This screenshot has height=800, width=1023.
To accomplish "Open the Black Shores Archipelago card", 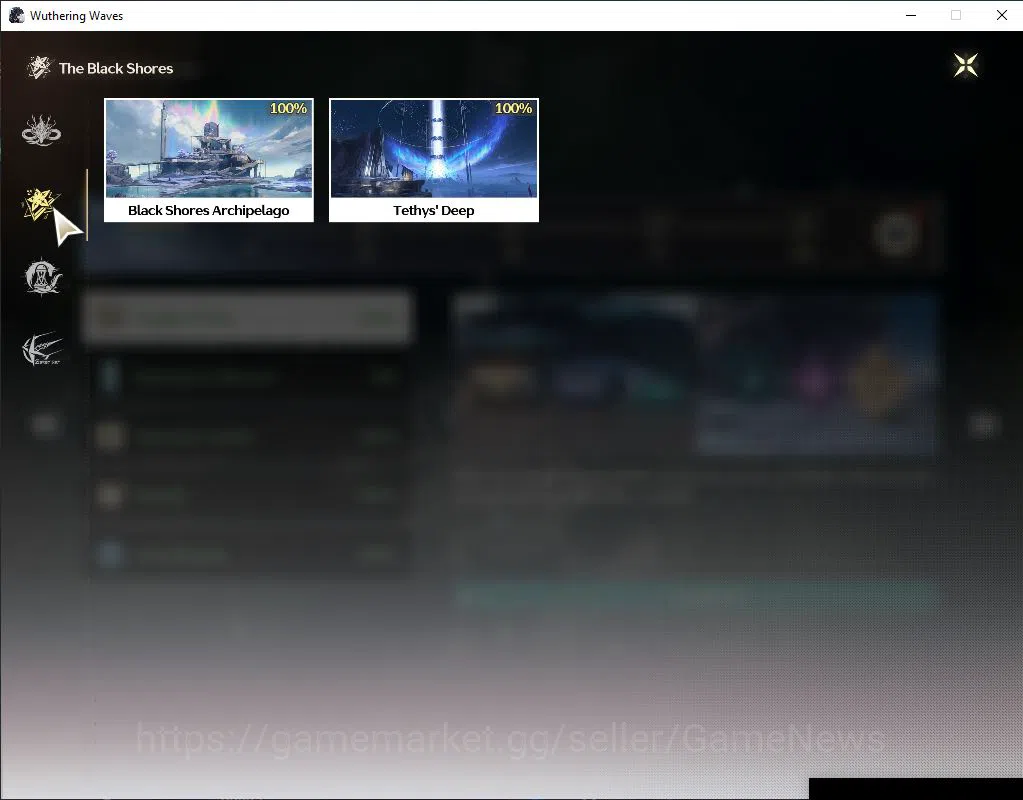I will [209, 160].
